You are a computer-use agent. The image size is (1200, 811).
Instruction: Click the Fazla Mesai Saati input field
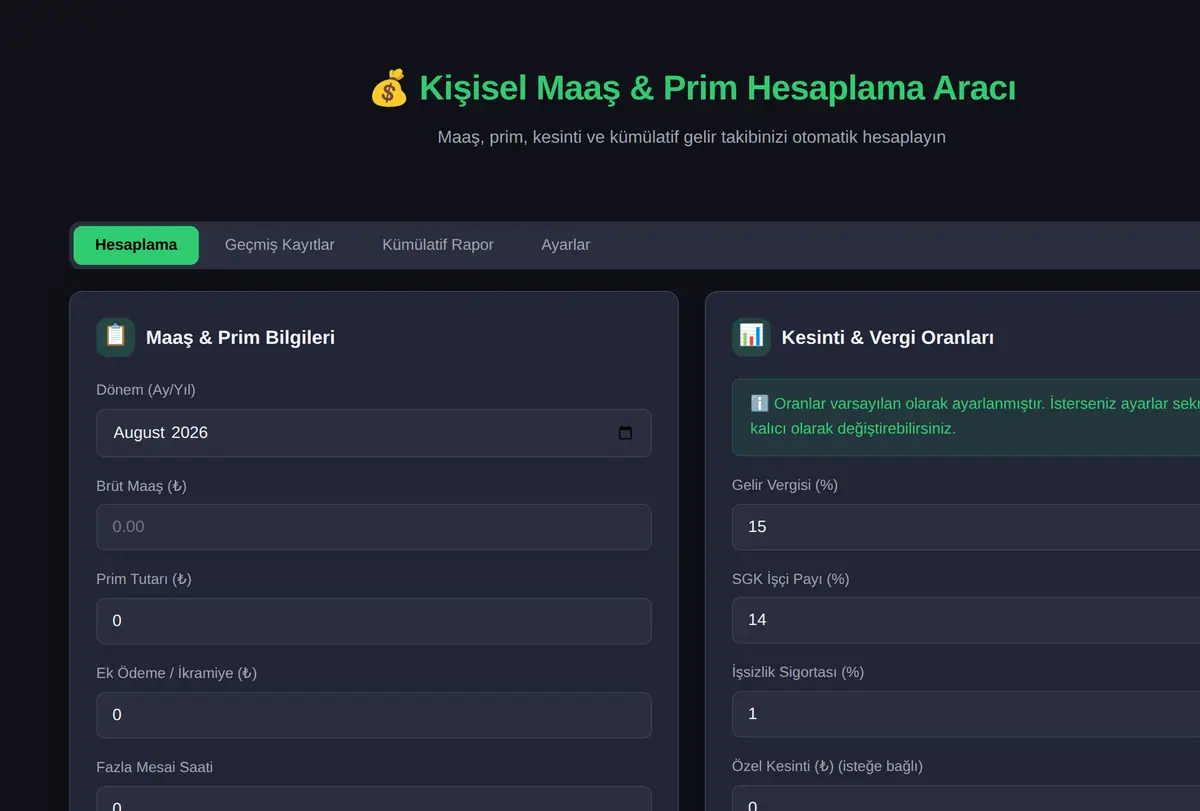pos(374,799)
